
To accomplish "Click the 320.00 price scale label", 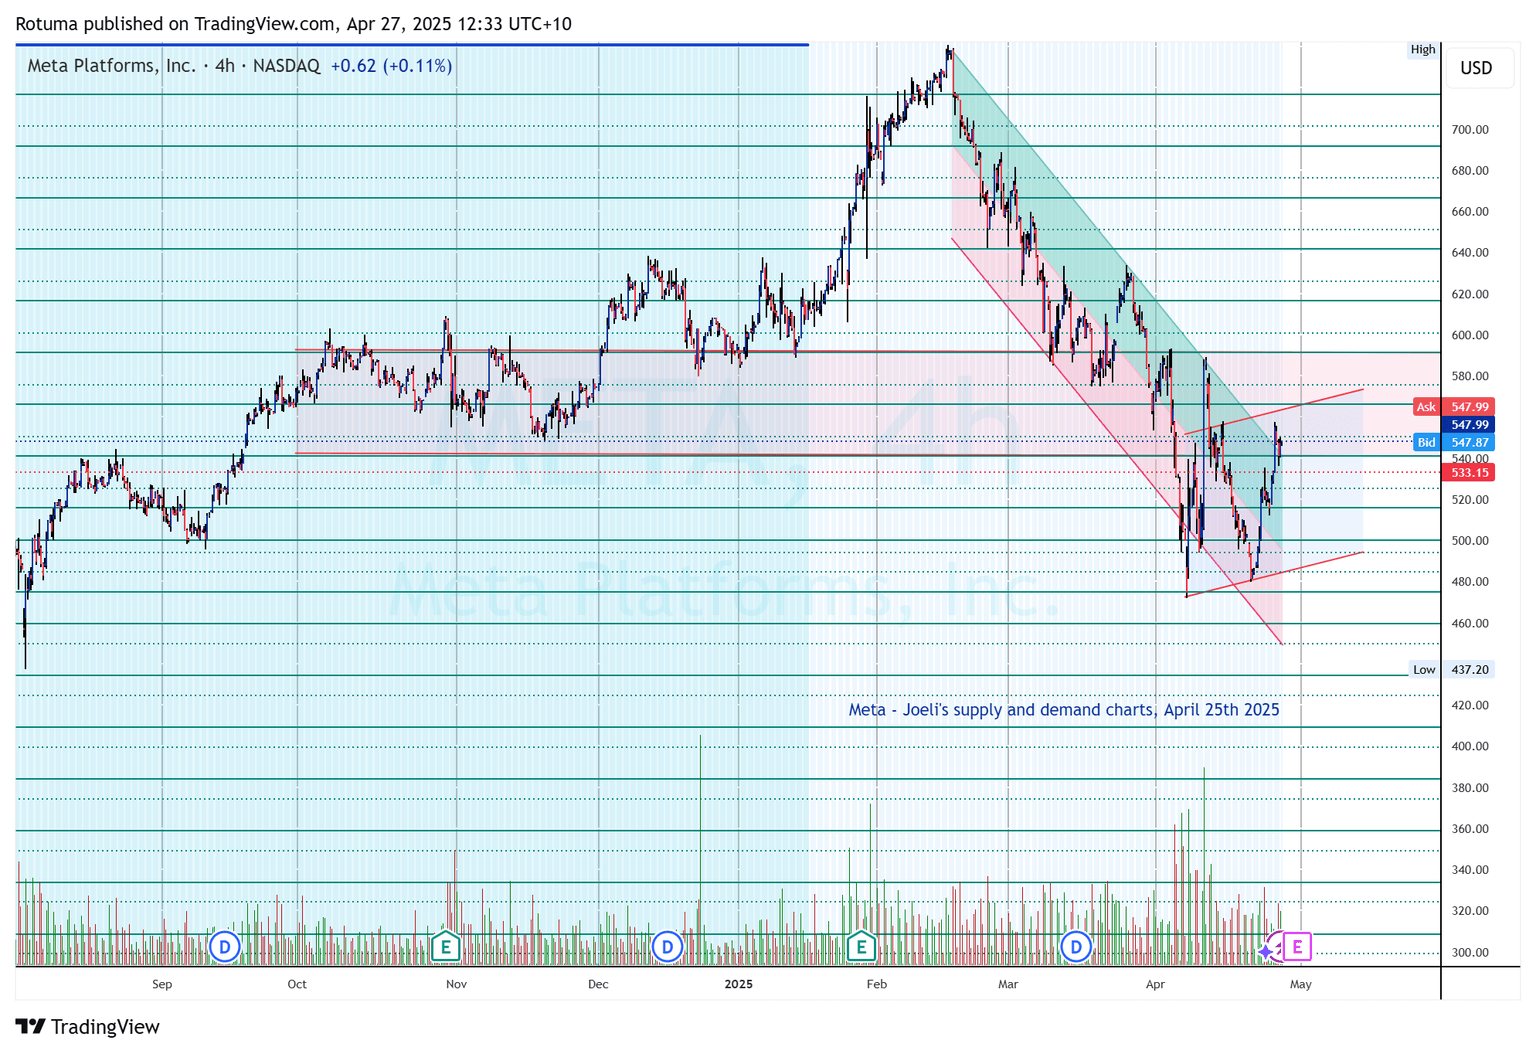I will (x=1470, y=911).
